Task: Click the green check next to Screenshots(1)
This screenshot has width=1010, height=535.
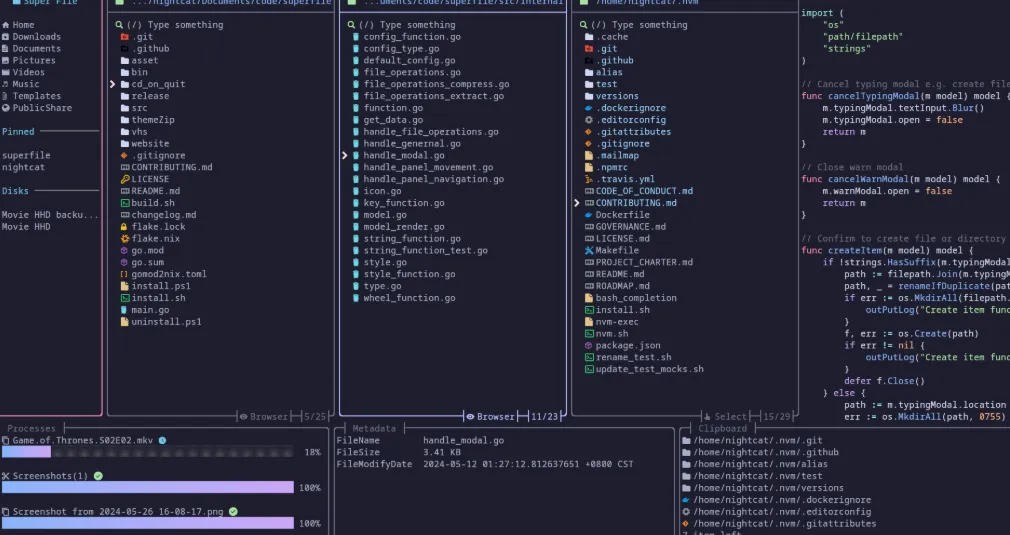Action: 98,476
